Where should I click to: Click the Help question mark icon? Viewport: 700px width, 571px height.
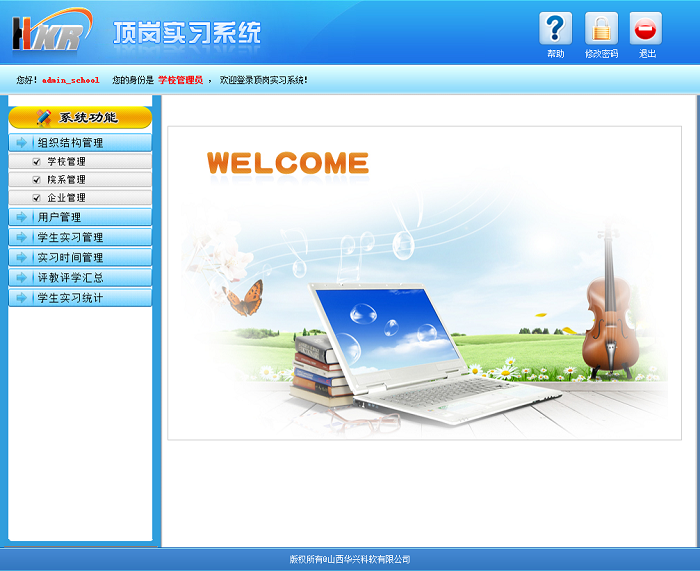click(555, 29)
